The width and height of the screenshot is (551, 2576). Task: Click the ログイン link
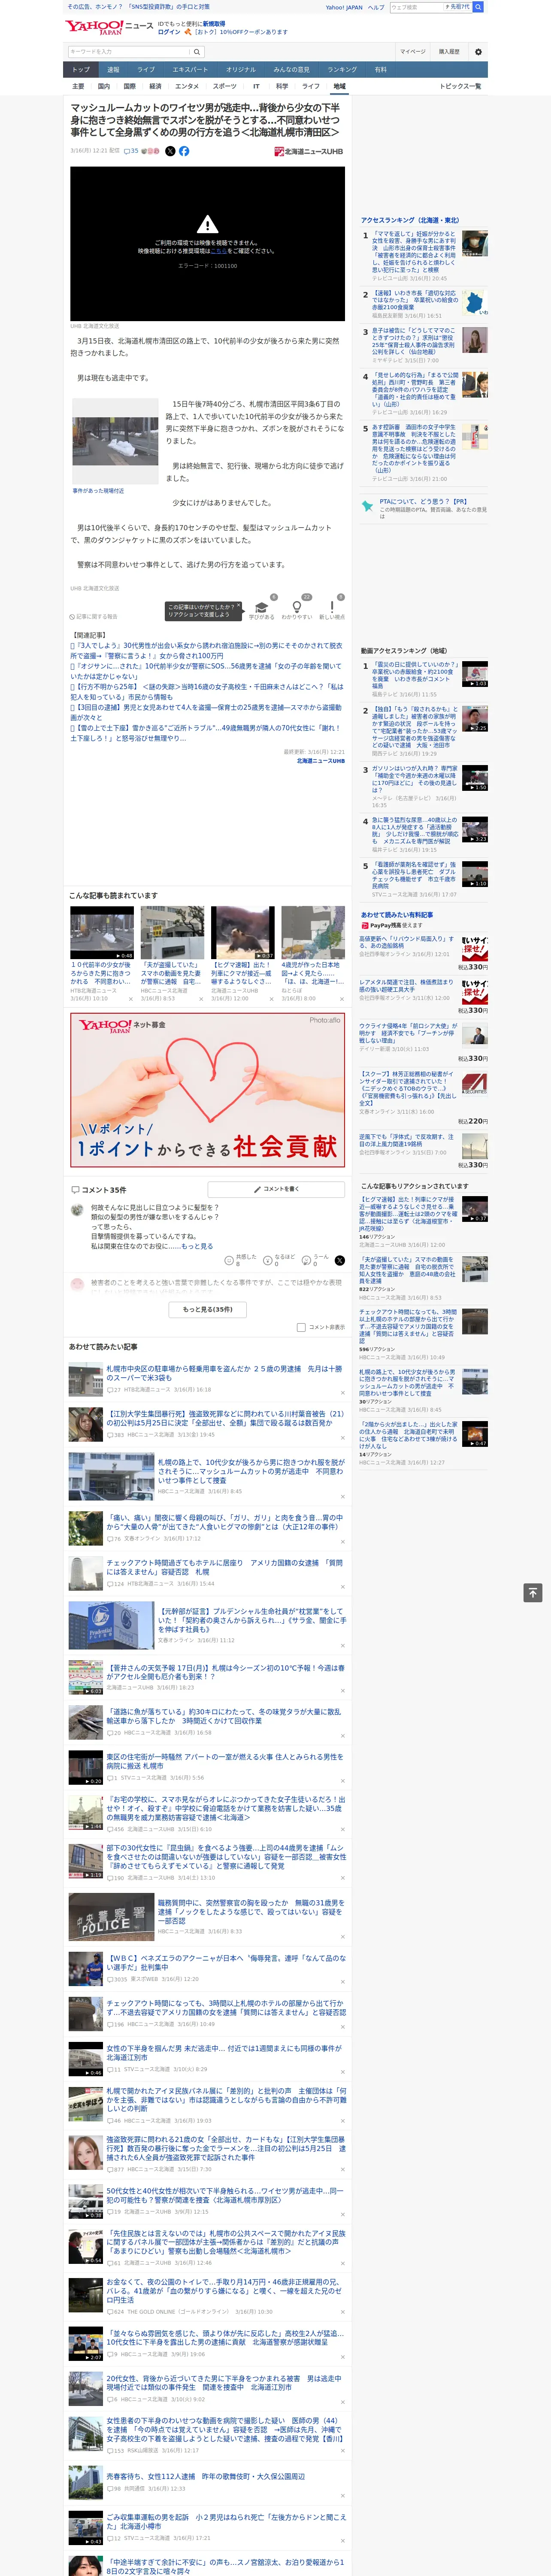tap(169, 32)
